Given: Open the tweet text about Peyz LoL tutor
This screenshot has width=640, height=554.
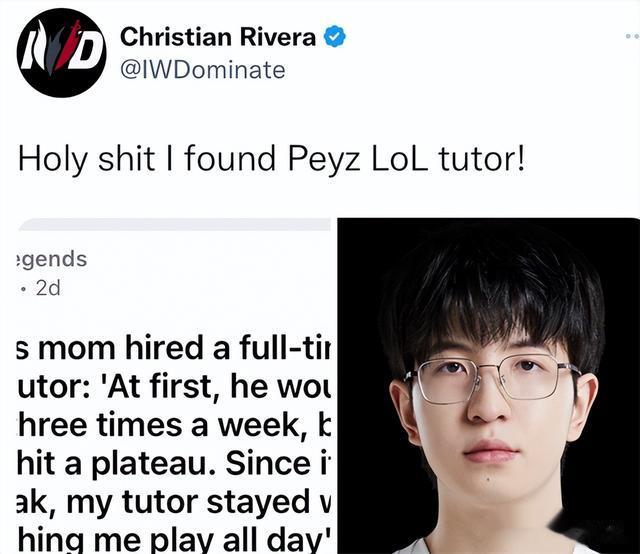Looking at the screenshot, I should pyautogui.click(x=271, y=160).
